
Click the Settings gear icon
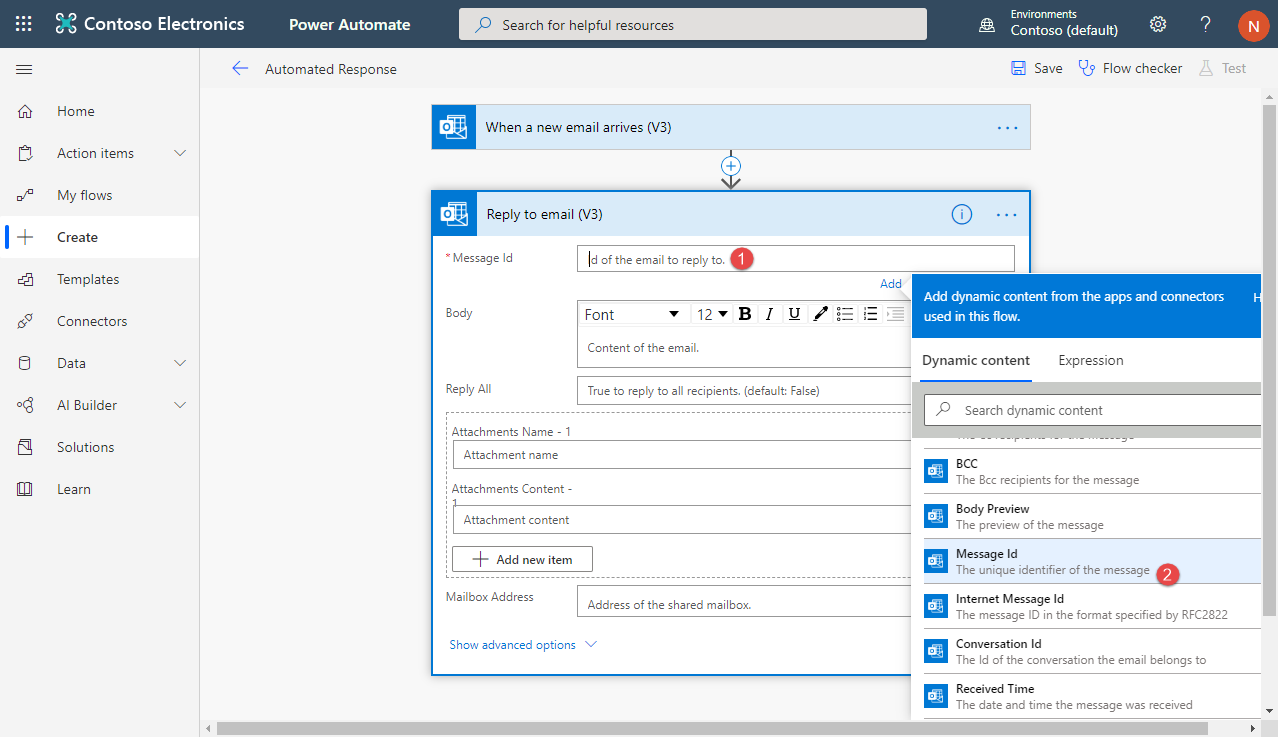click(1158, 24)
